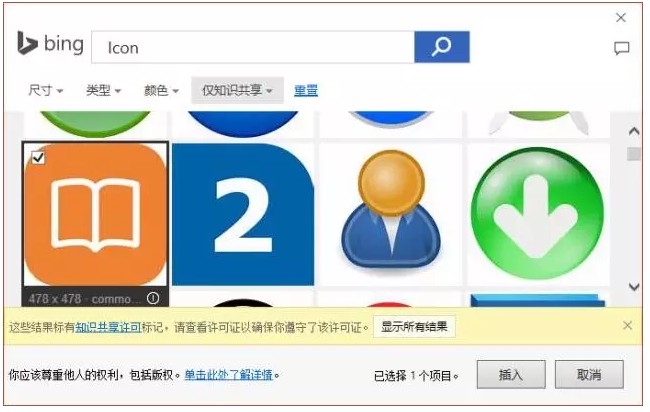
Task: Select the blue number 2 icon image
Action: pyautogui.click(x=243, y=215)
